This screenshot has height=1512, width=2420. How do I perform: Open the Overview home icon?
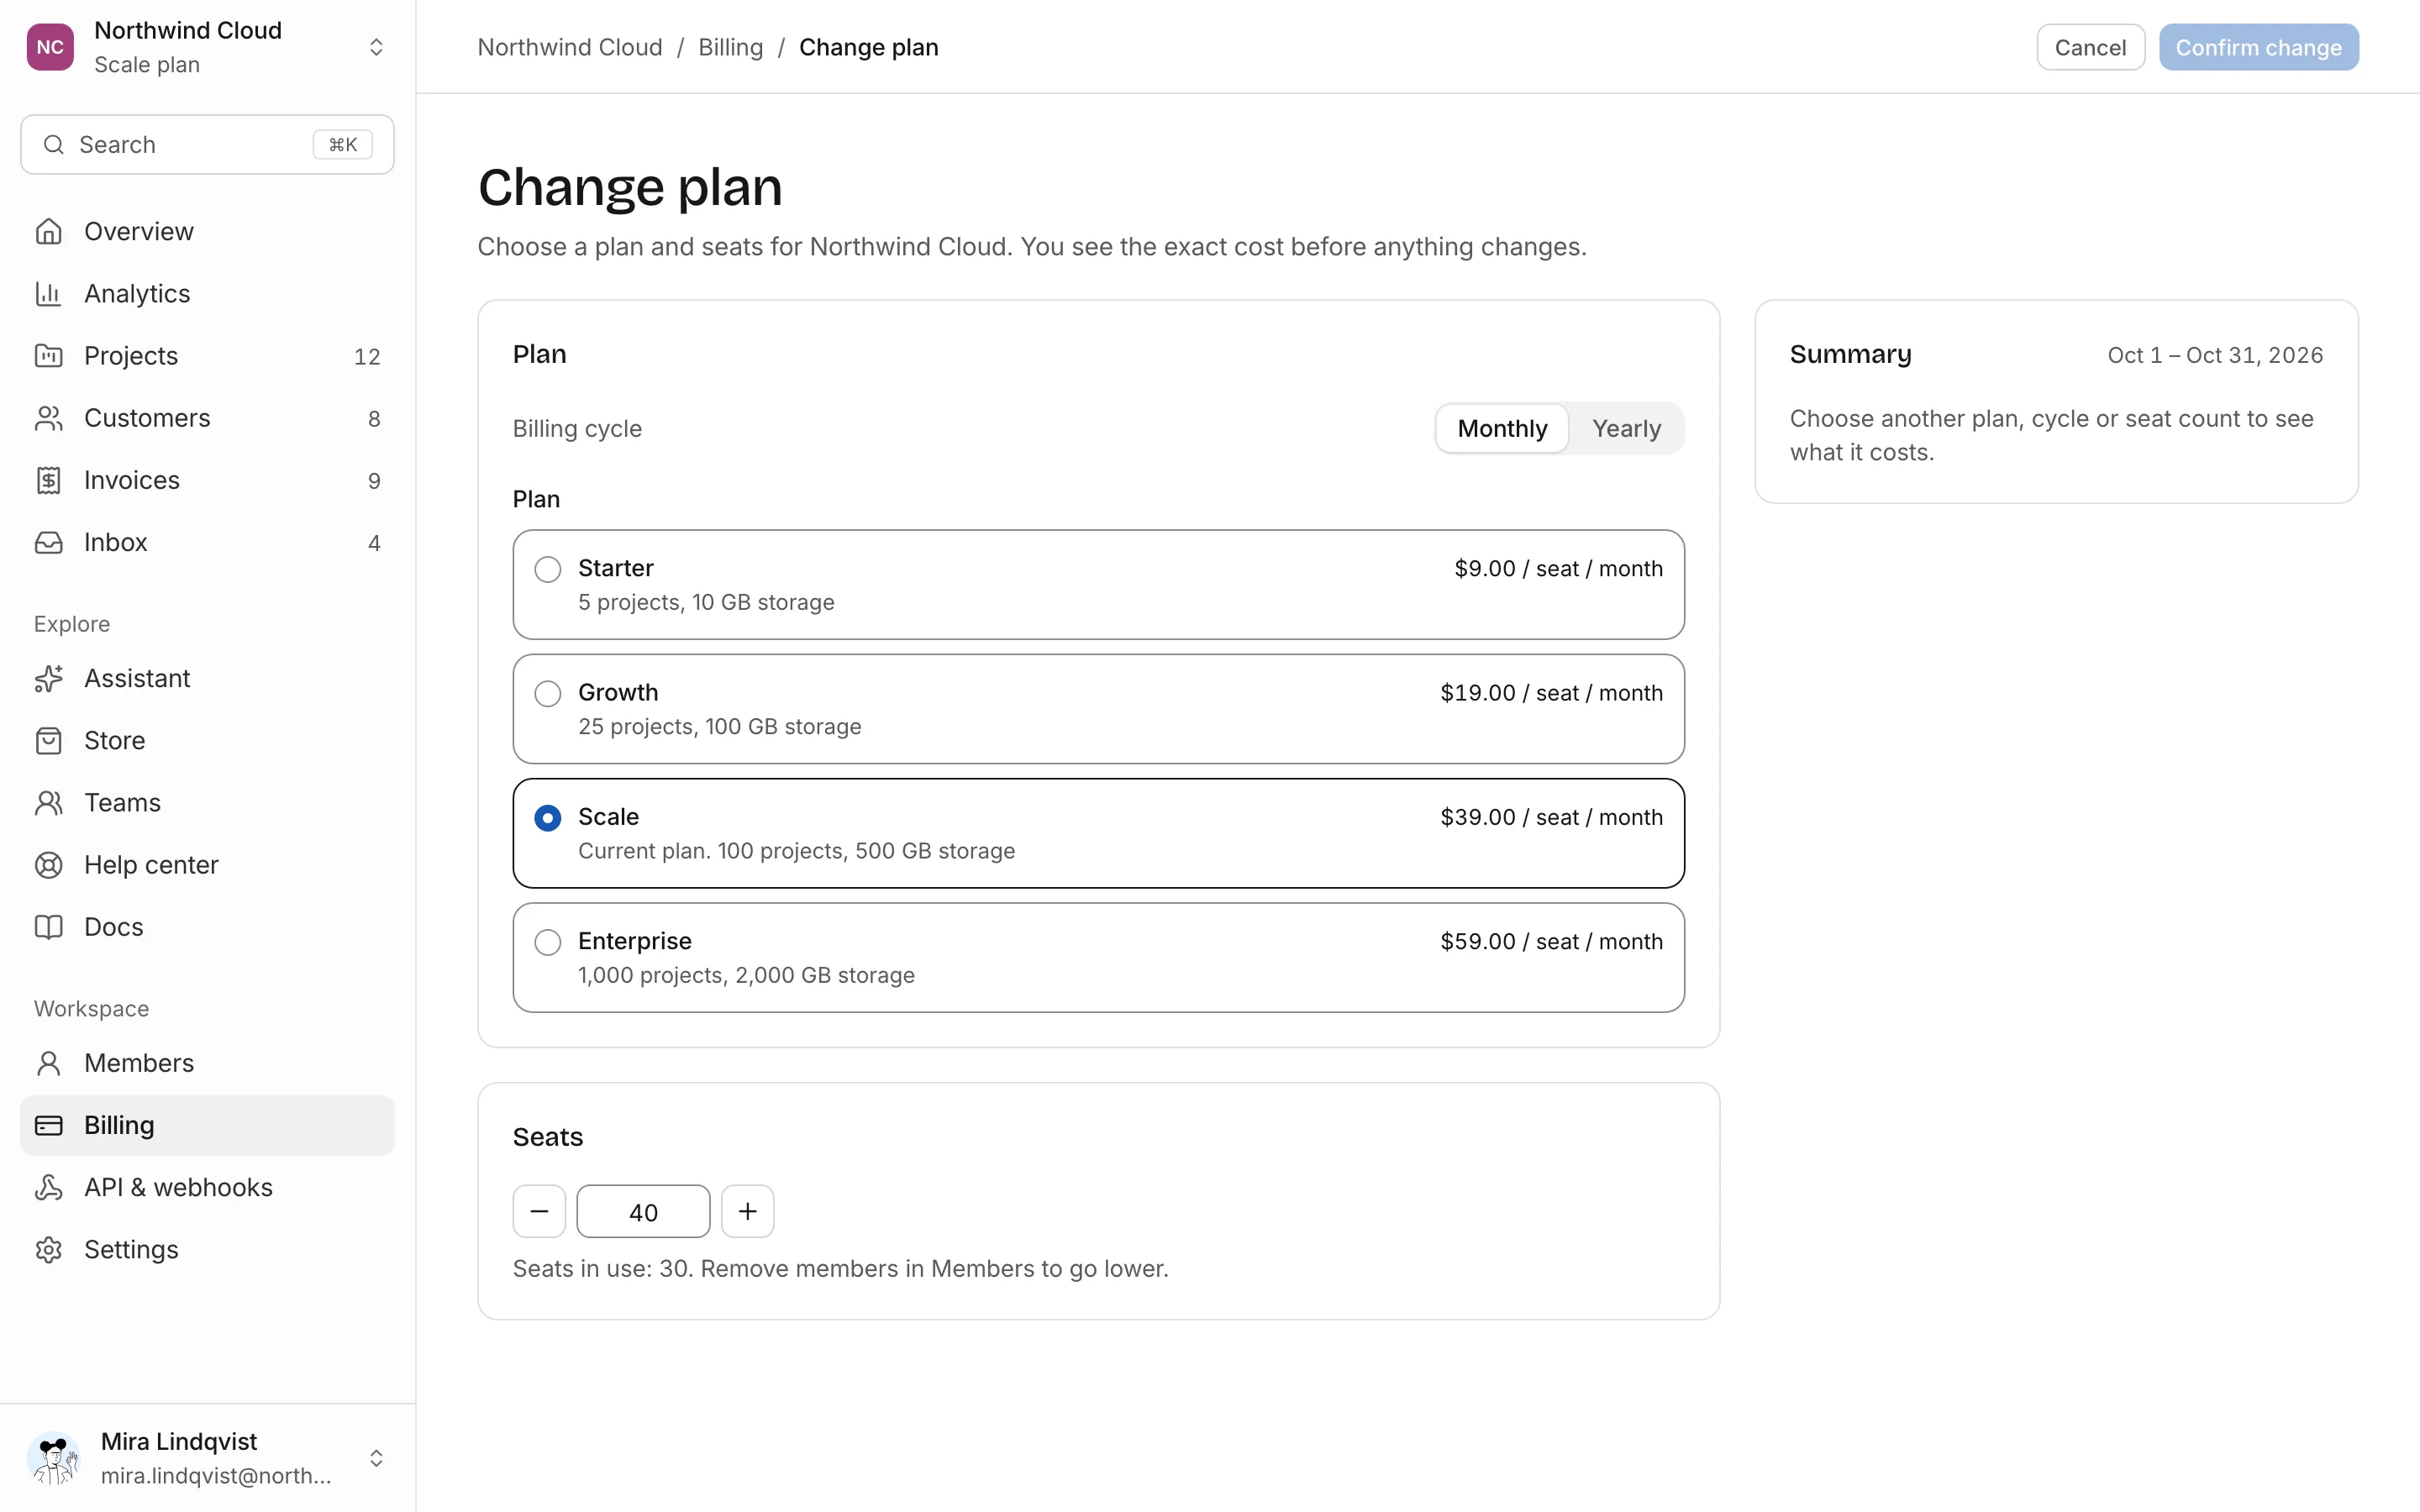tap(48, 231)
